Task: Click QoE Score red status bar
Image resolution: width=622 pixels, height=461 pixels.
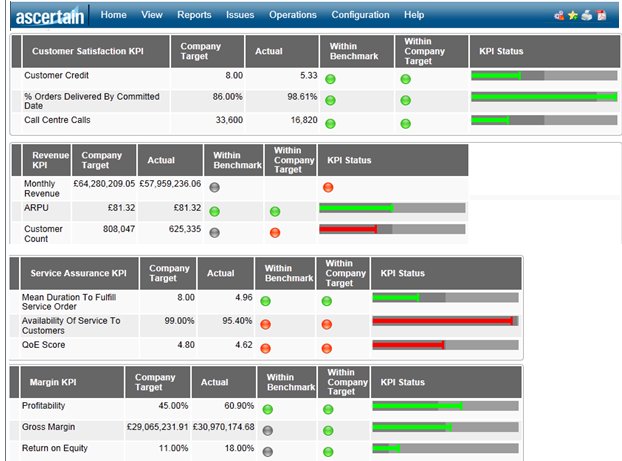Action: [x=445, y=345]
